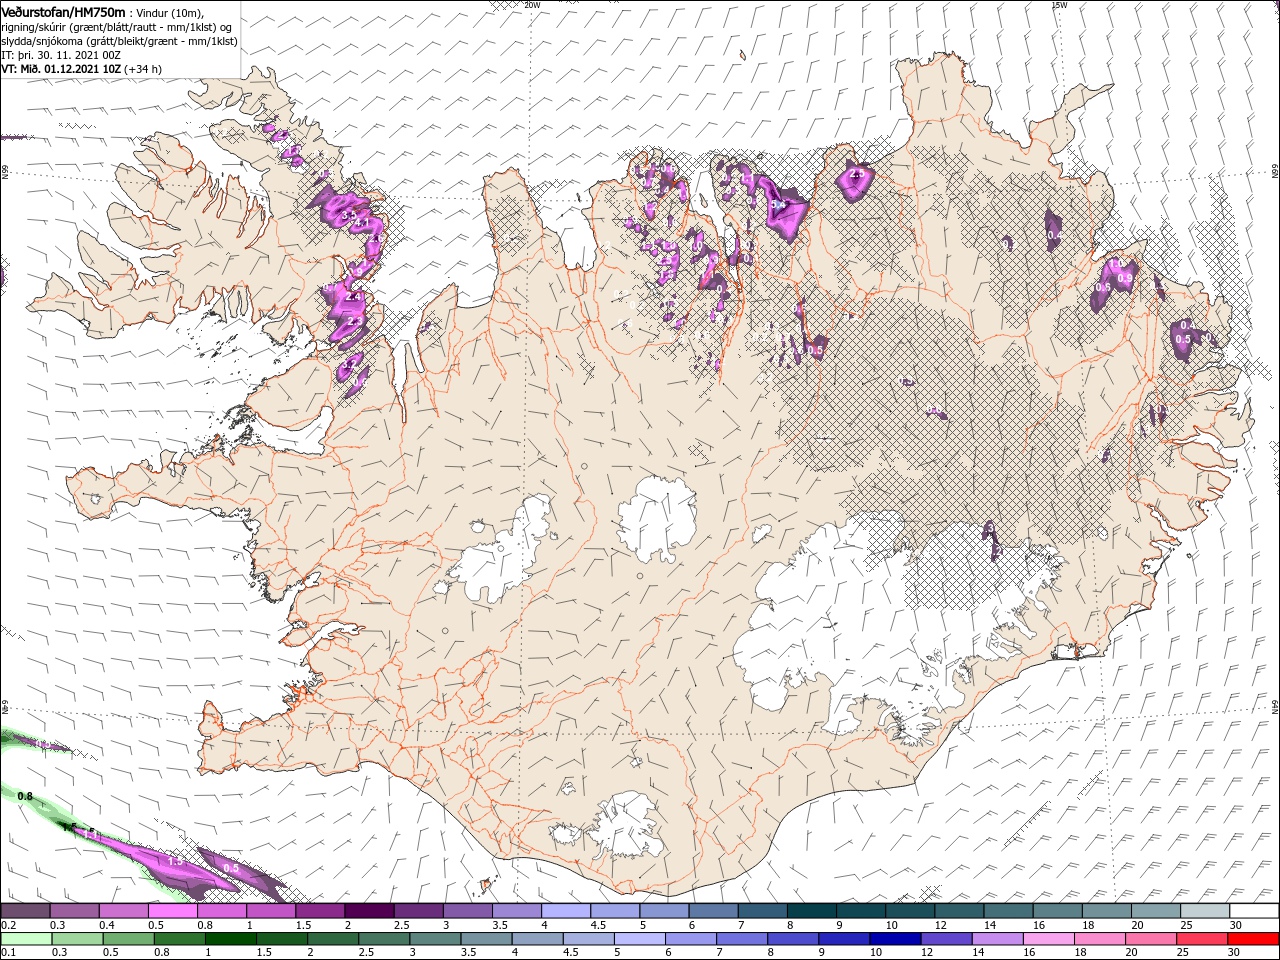Viewport: 1280px width, 960px height.
Task: Click the 0.9 value on east purple patch
Action: coord(1125,278)
